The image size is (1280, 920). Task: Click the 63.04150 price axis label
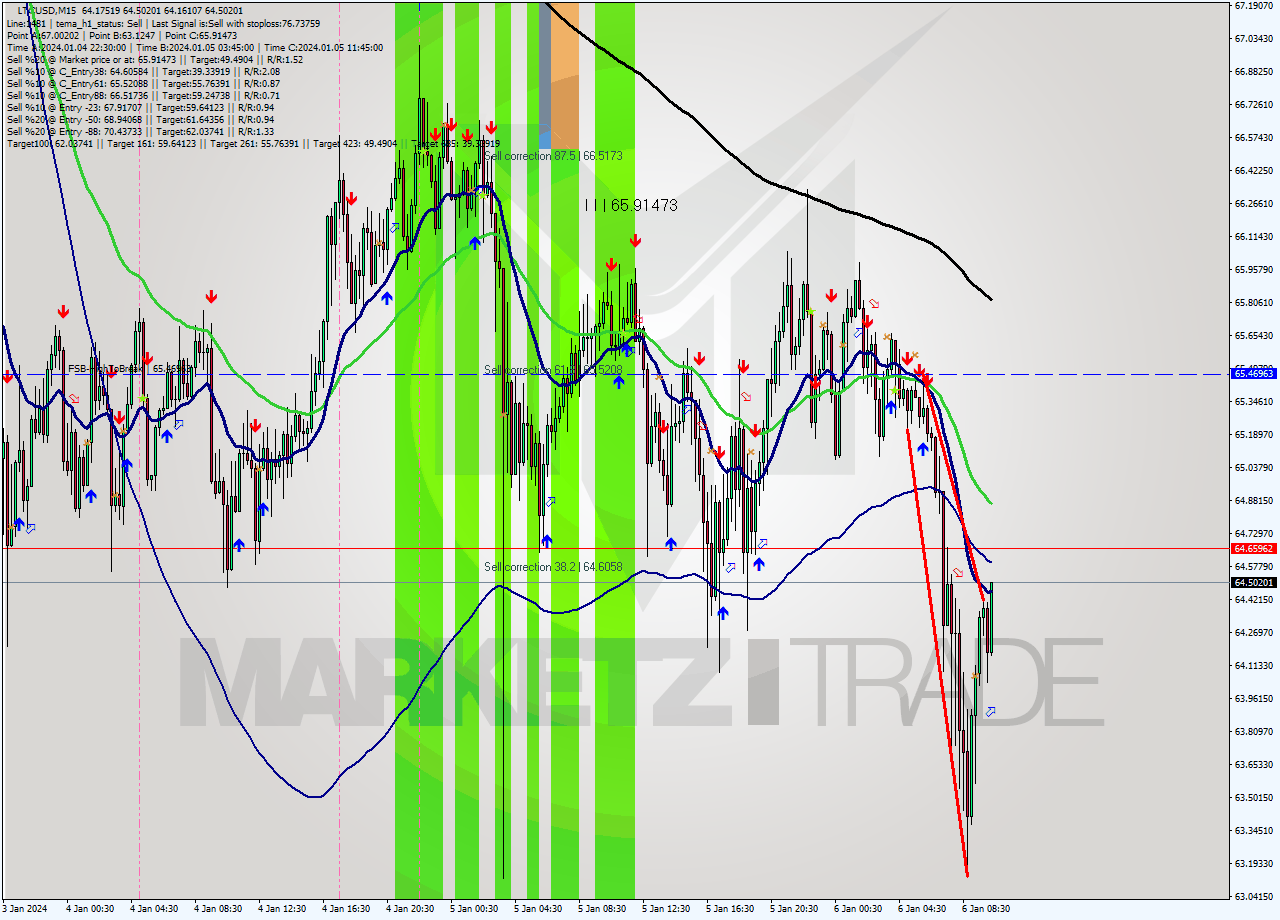pyautogui.click(x=1254, y=896)
